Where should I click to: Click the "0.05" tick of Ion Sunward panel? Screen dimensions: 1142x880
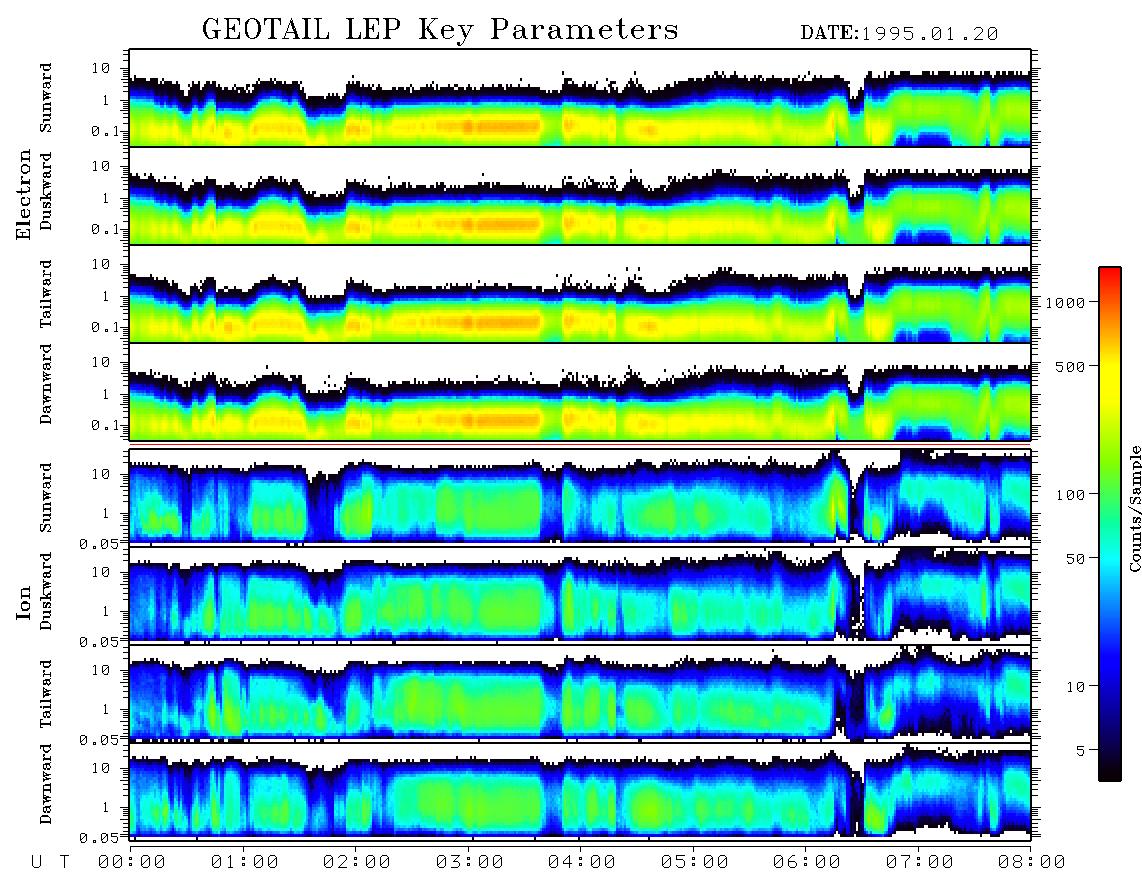[100, 543]
